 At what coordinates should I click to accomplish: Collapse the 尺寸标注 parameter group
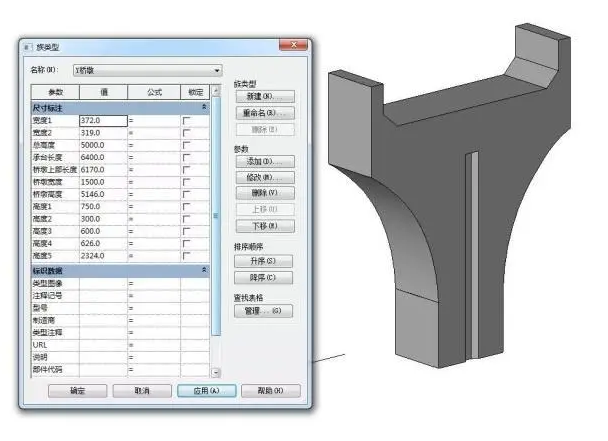click(204, 107)
